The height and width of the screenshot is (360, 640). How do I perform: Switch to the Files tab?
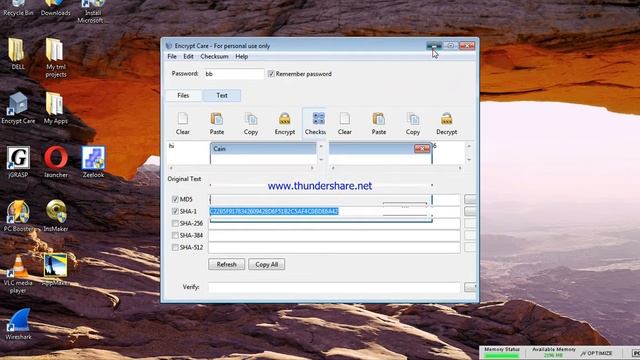pos(183,95)
